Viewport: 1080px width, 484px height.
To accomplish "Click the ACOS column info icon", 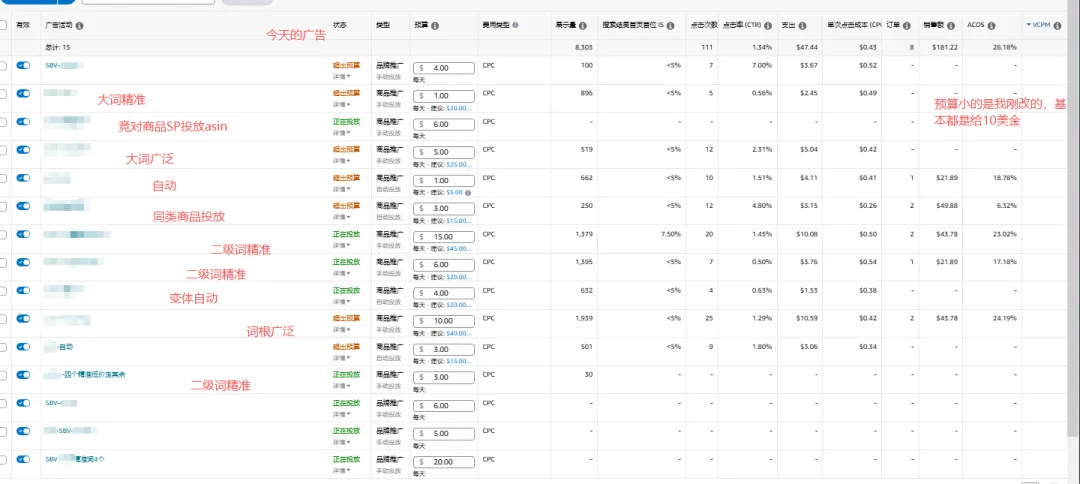I will [x=991, y=26].
